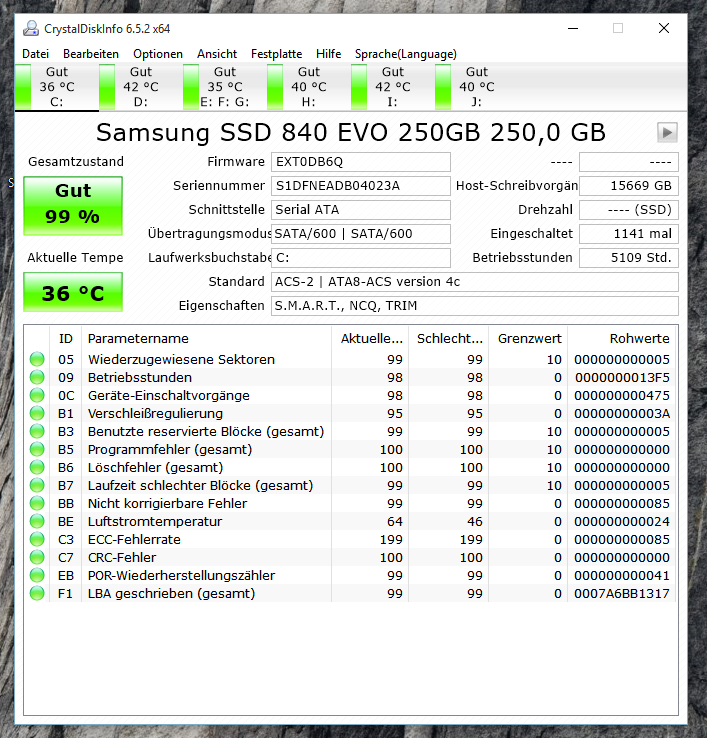707x738 pixels.
Task: Switch to disk E: F: G: tab
Action: [225, 87]
